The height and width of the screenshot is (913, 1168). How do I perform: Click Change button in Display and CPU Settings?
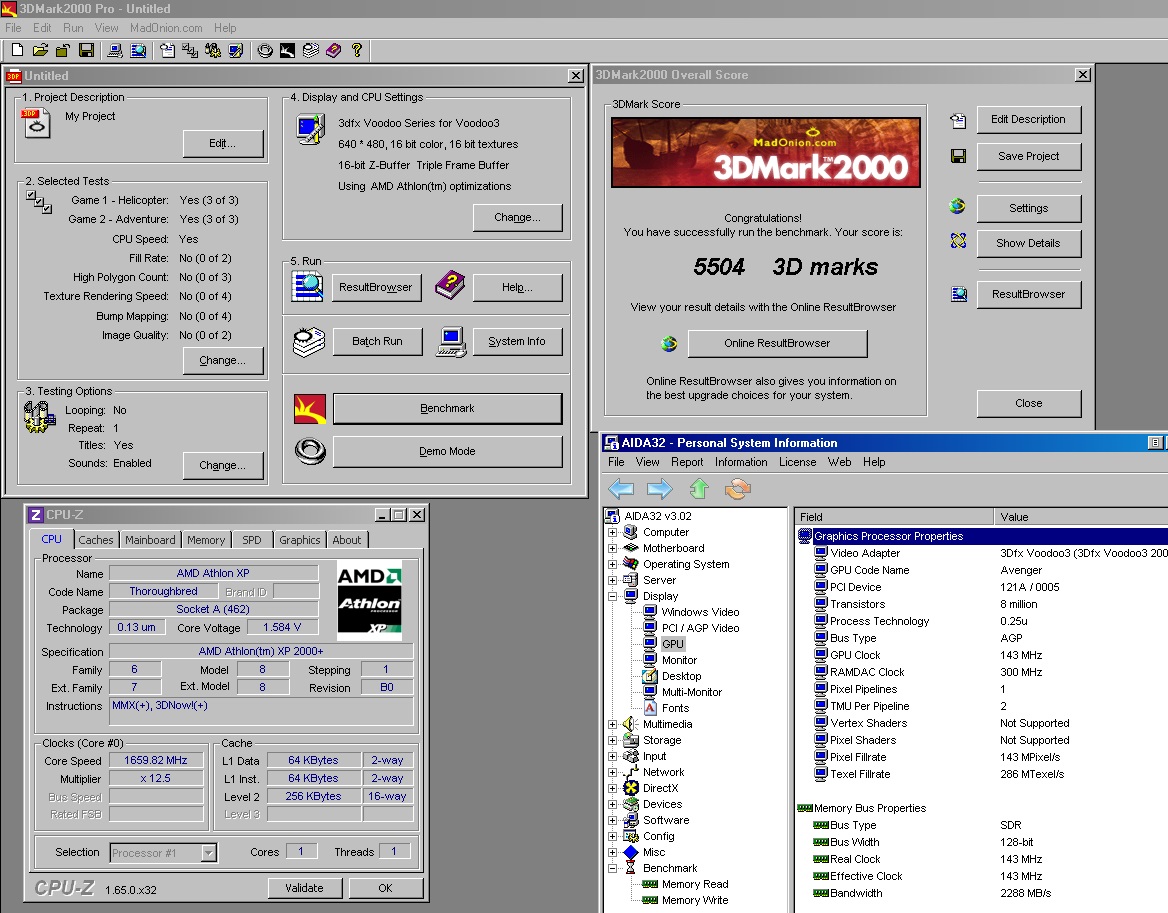click(517, 217)
